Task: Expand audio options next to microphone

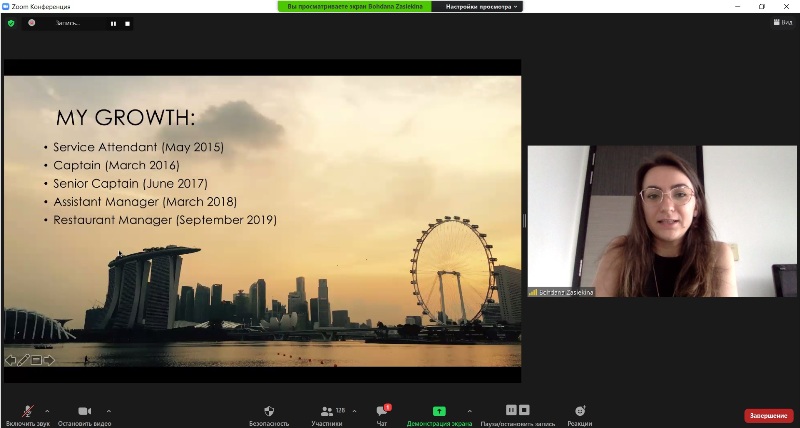Action: (x=47, y=411)
